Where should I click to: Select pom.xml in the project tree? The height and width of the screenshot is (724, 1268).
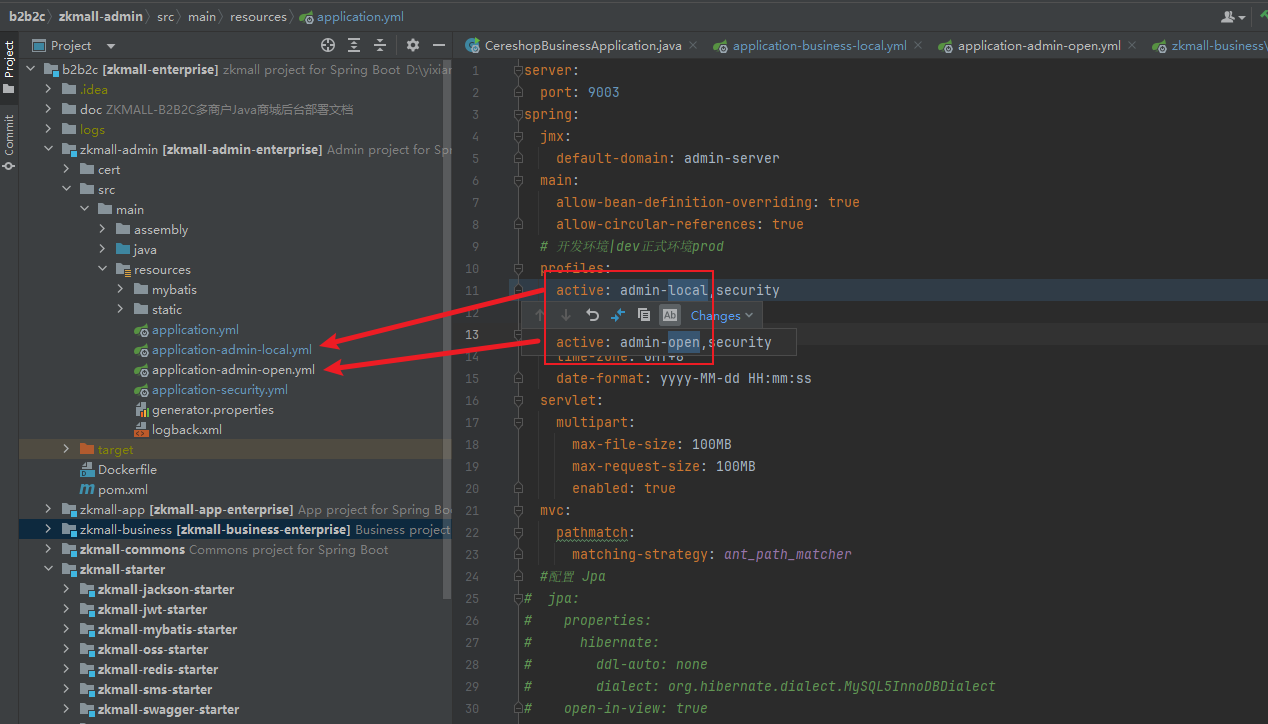coord(122,489)
